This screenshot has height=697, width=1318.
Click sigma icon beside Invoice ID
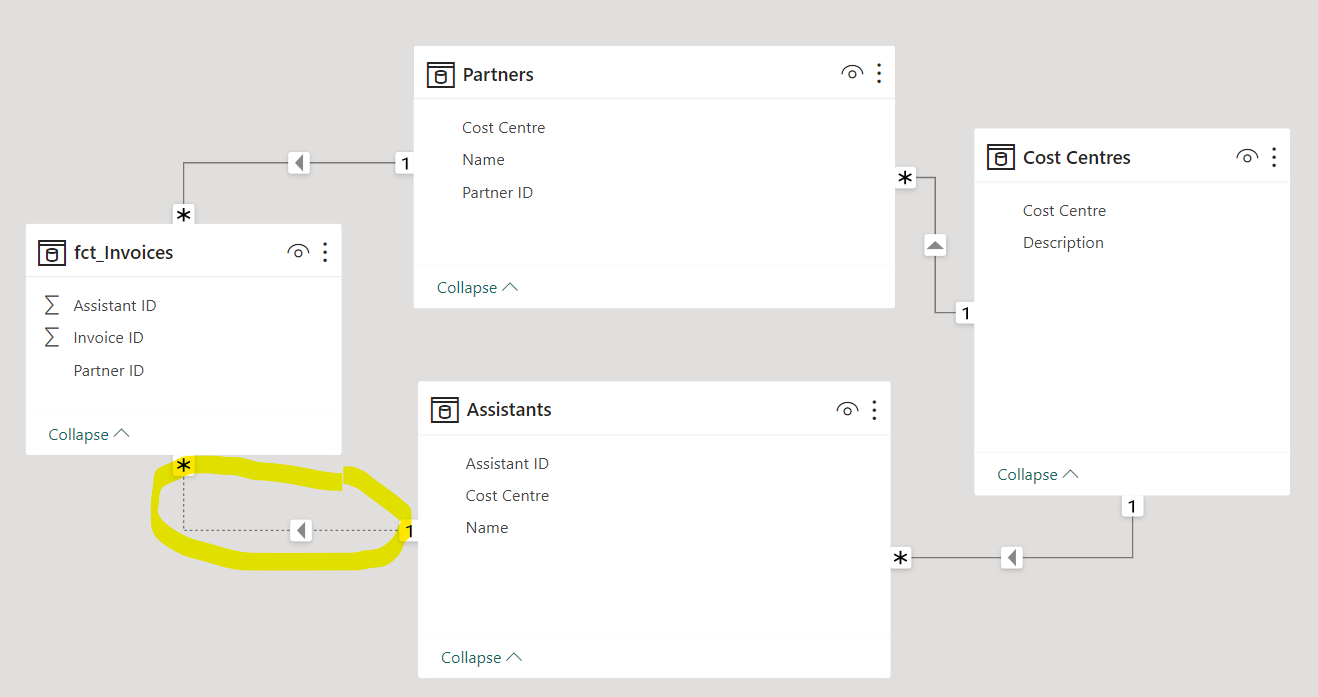coord(52,337)
